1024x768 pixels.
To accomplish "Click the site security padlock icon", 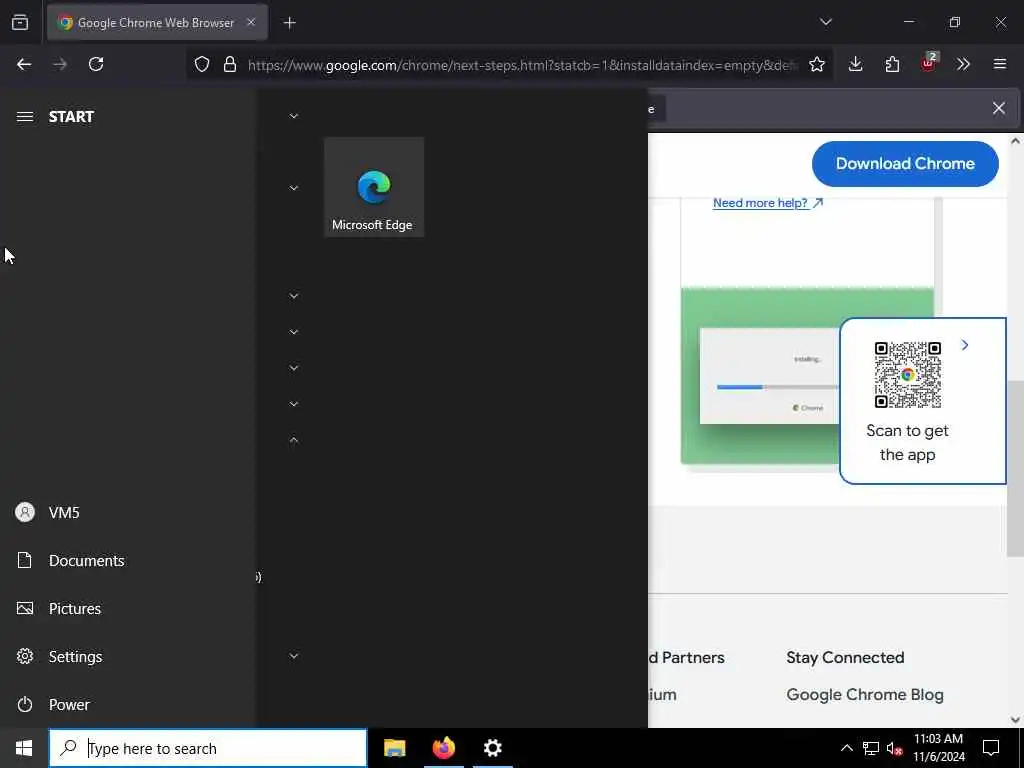I will [229, 64].
